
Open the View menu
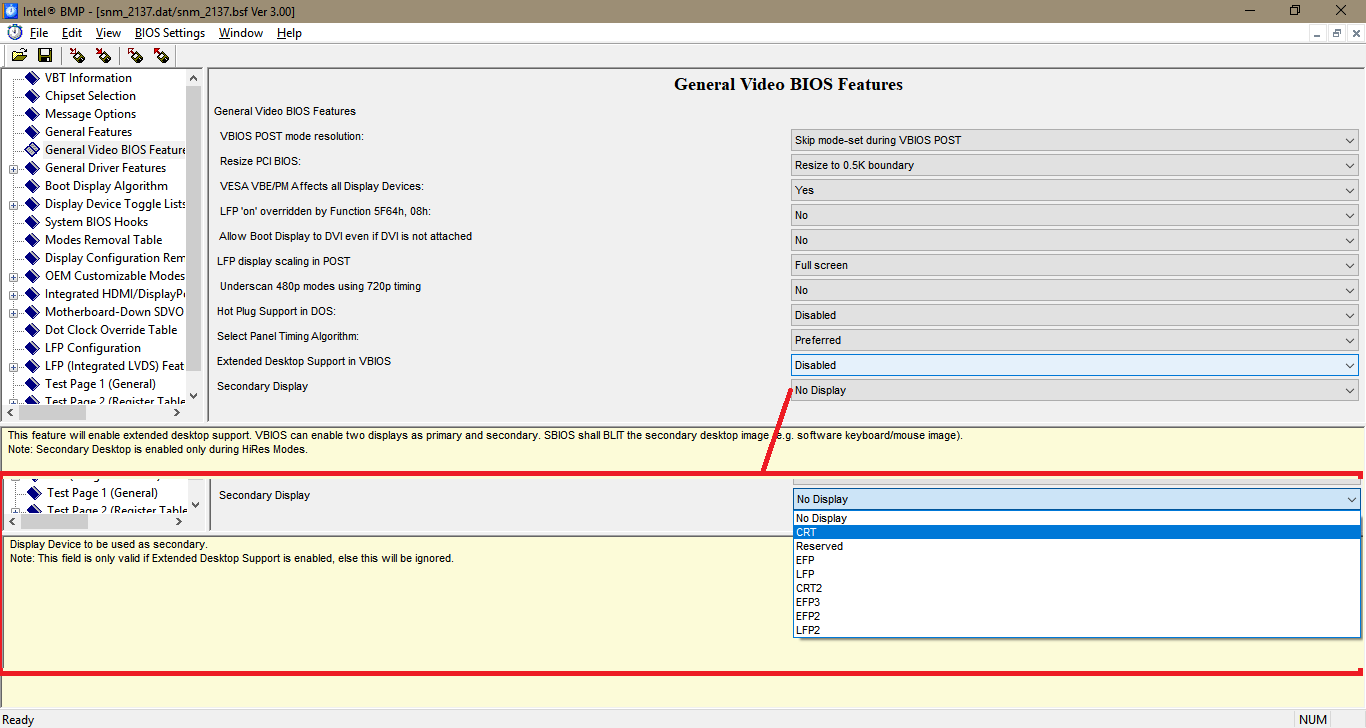(x=108, y=33)
